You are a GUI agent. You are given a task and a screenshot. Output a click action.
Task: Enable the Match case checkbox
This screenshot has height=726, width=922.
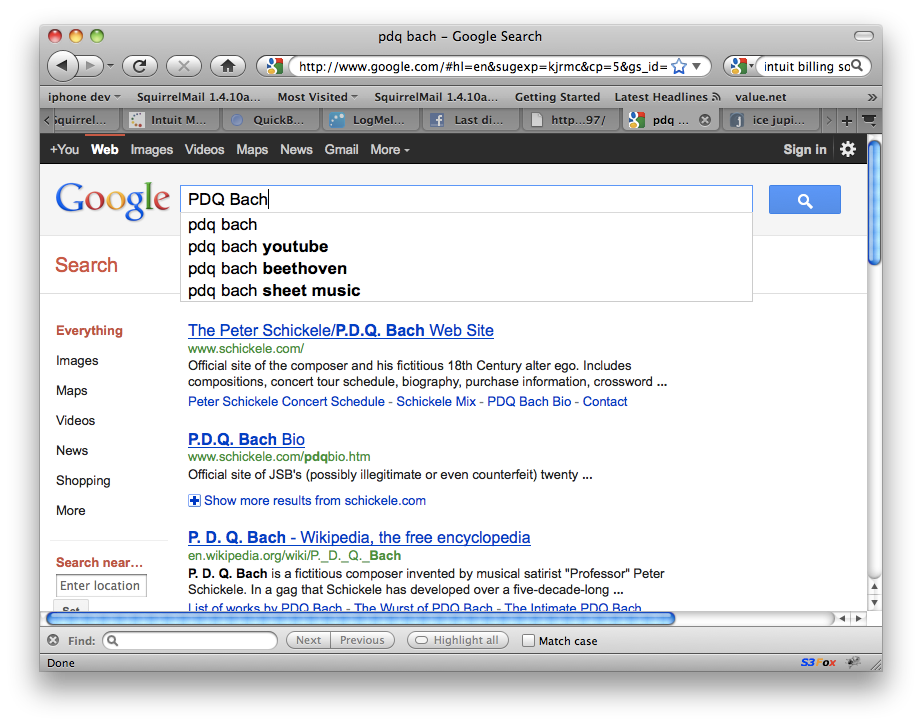(x=528, y=641)
